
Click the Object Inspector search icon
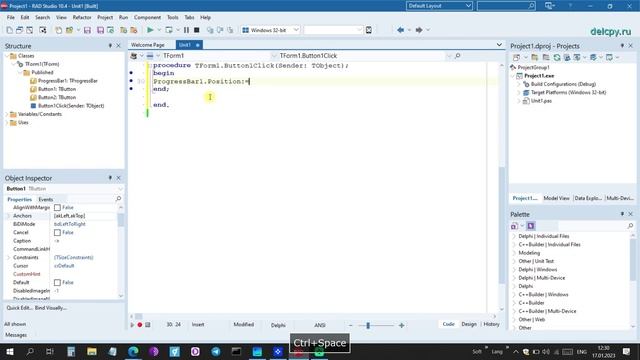point(118,198)
